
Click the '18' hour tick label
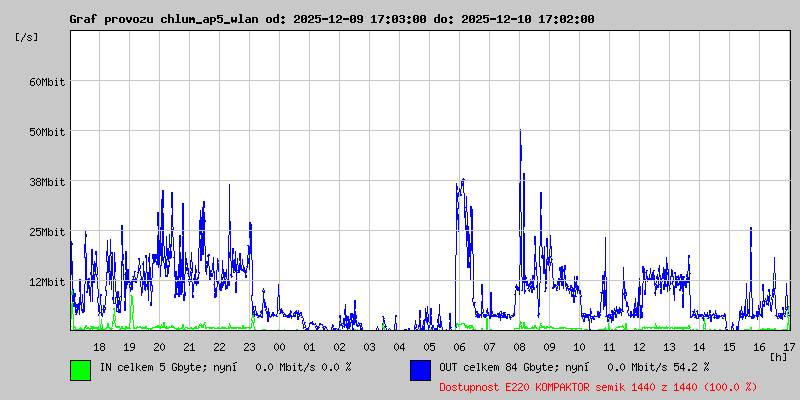[x=99, y=347]
